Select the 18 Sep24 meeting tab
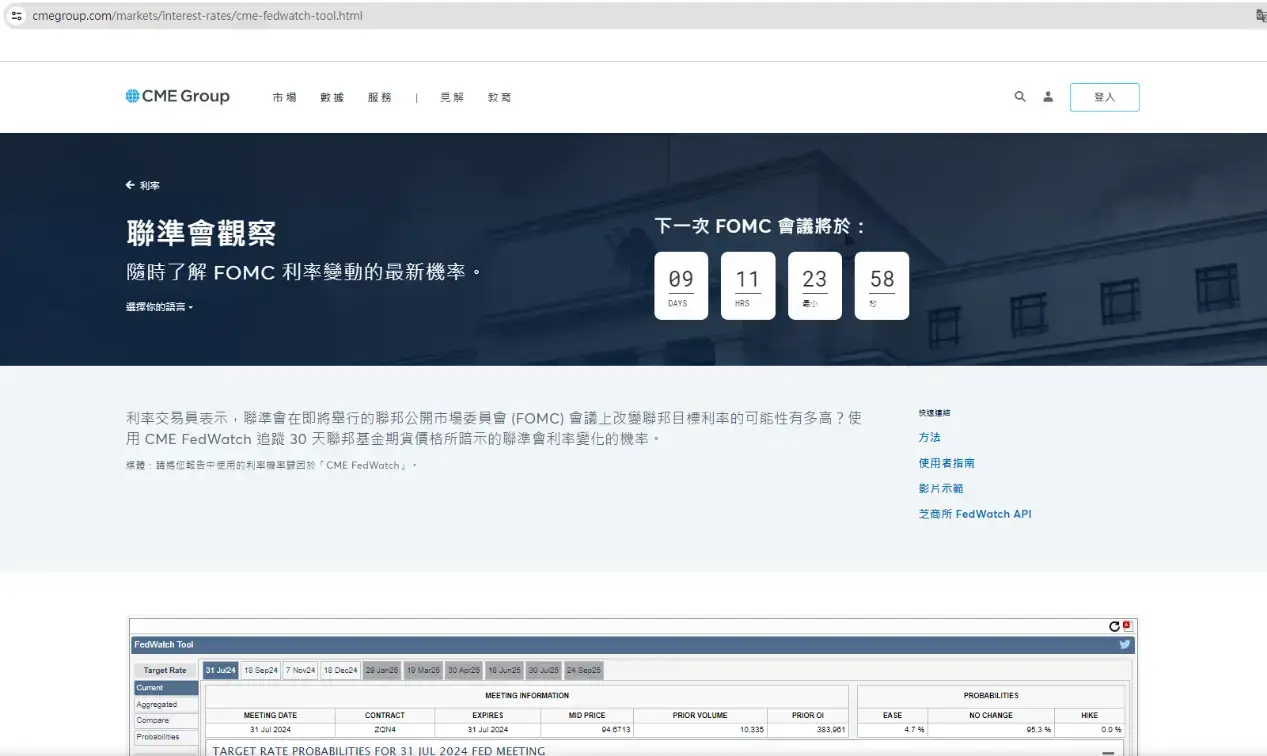Image resolution: width=1267 pixels, height=756 pixels. click(x=261, y=670)
